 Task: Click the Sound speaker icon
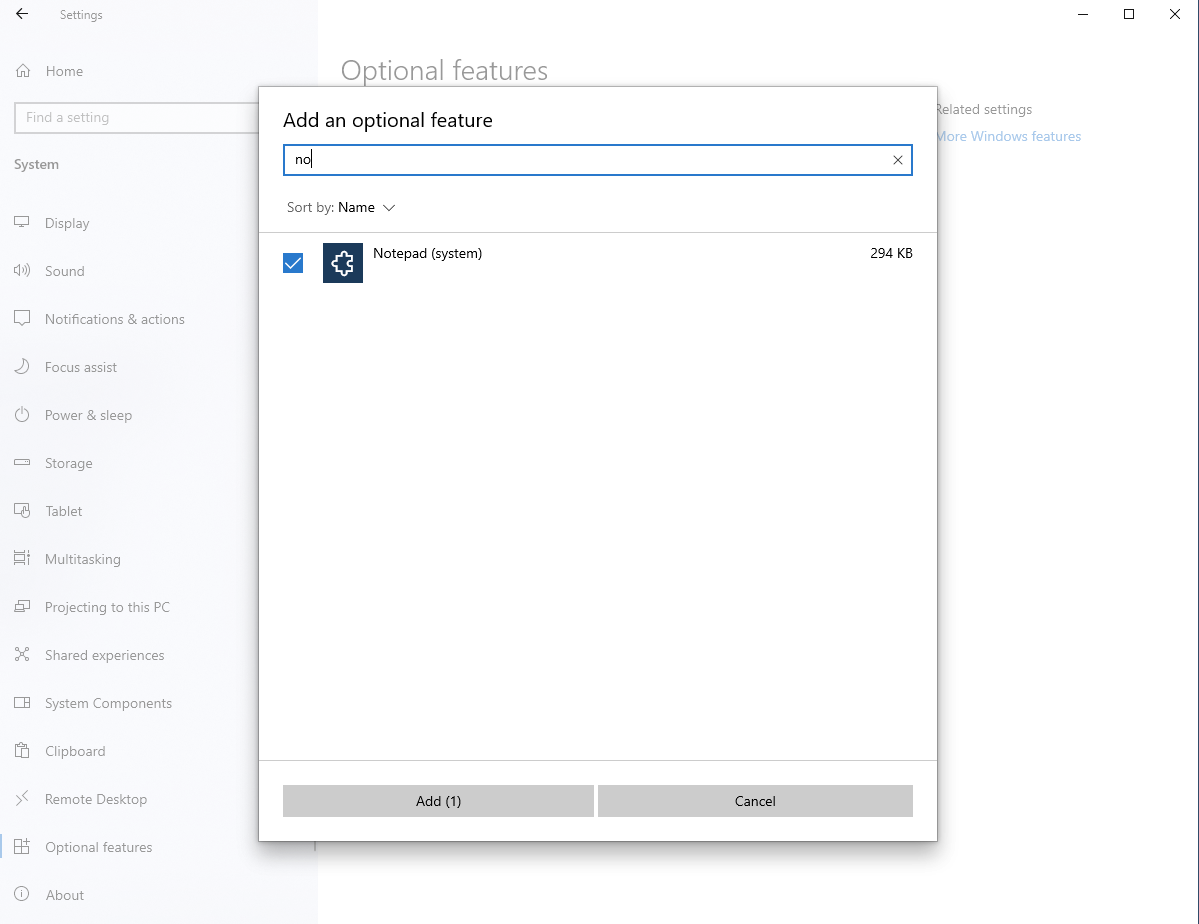(x=22, y=270)
